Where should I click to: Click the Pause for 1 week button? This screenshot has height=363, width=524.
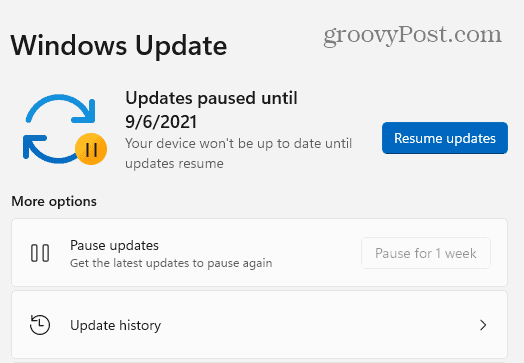[x=426, y=253]
